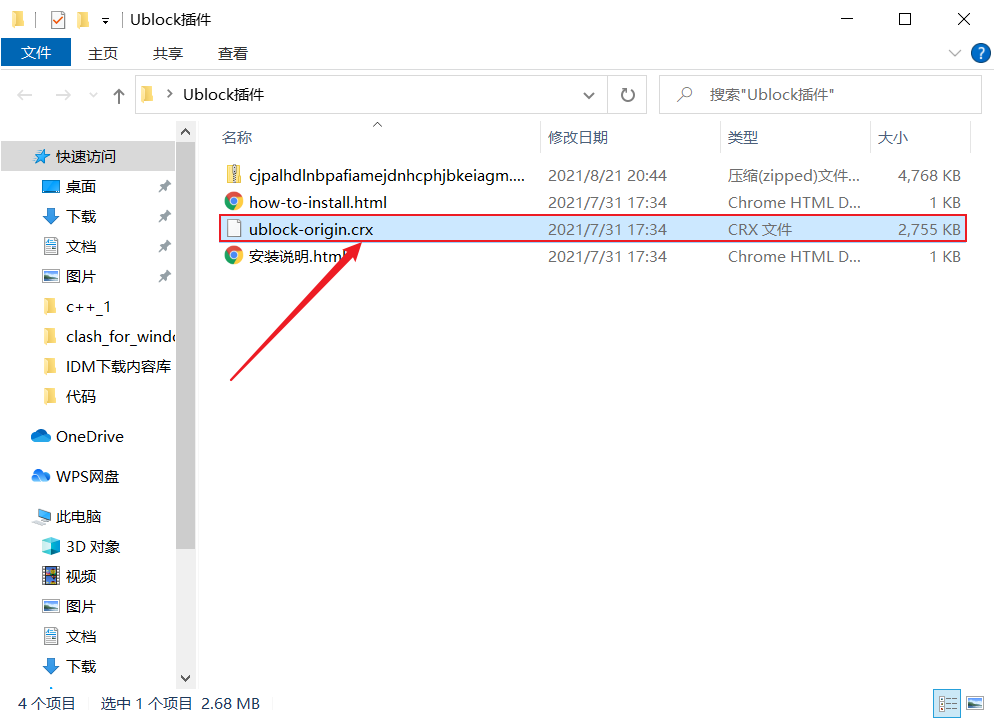Switch to the 共享 ribbon tab
This screenshot has height=719, width=995.
(168, 53)
